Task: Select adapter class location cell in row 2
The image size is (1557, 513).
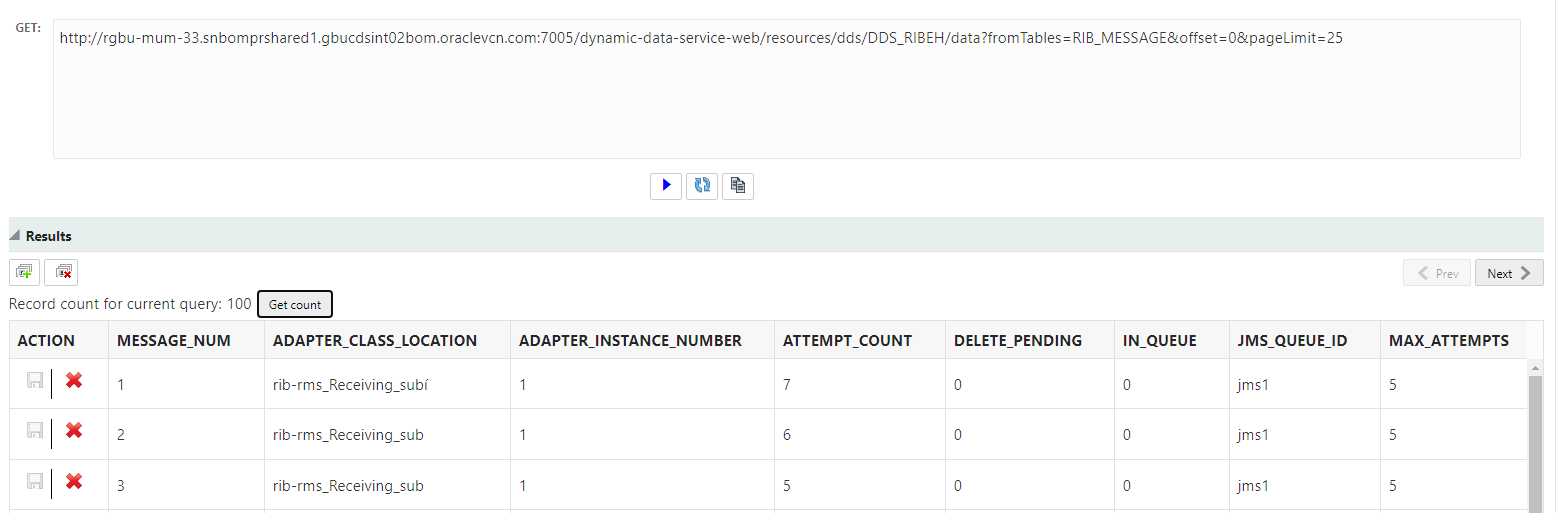Action: (387, 434)
